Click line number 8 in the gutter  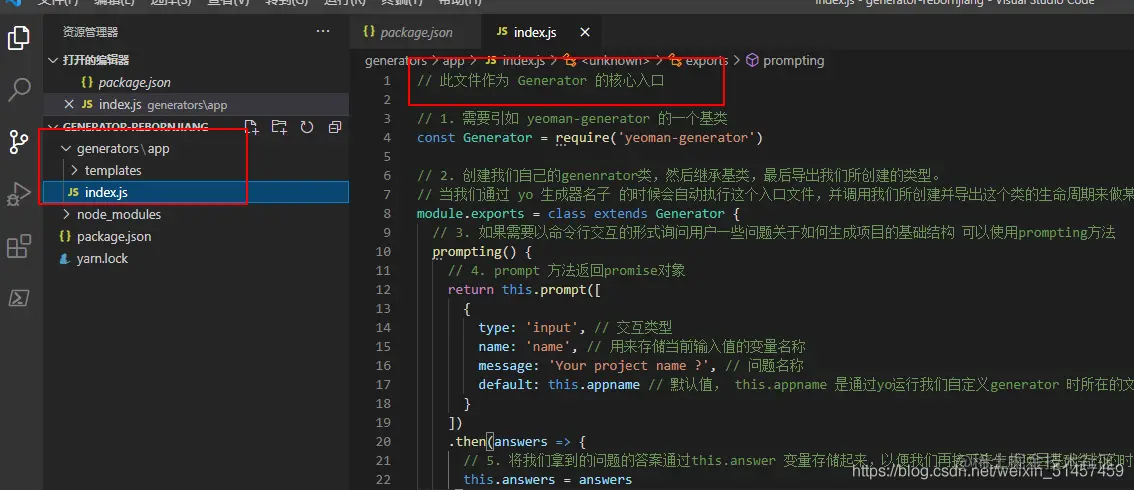pyautogui.click(x=388, y=214)
